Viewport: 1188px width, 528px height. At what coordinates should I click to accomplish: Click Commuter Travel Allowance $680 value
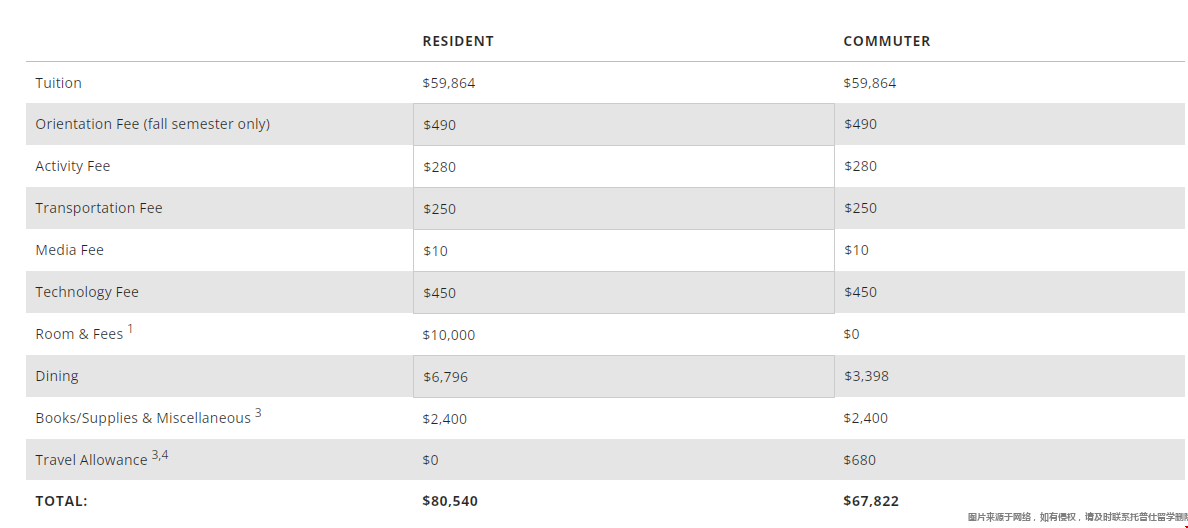coord(859,460)
